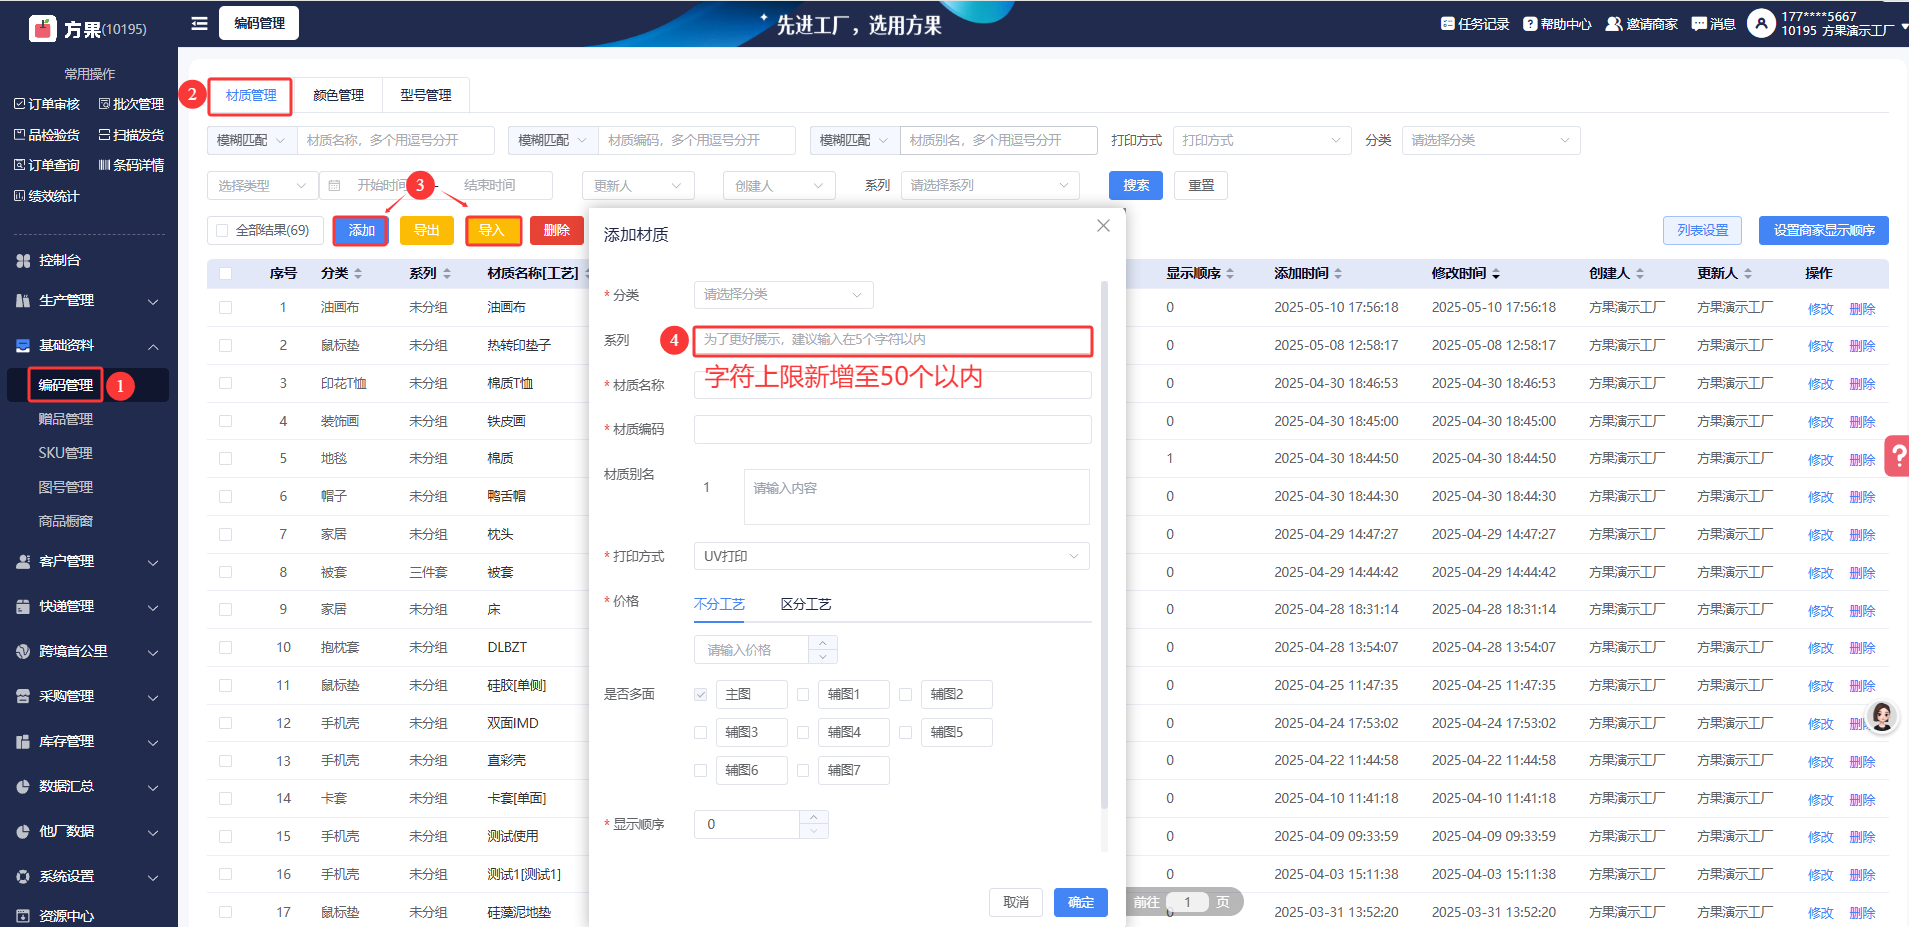1909x927 pixels.
Task: Open the customer service avatar chat
Action: [1881, 716]
